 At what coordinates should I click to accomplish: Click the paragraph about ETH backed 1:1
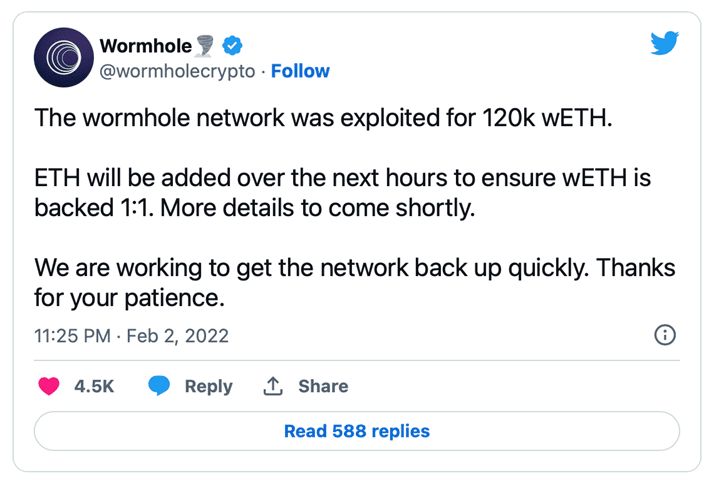pyautogui.click(x=343, y=193)
